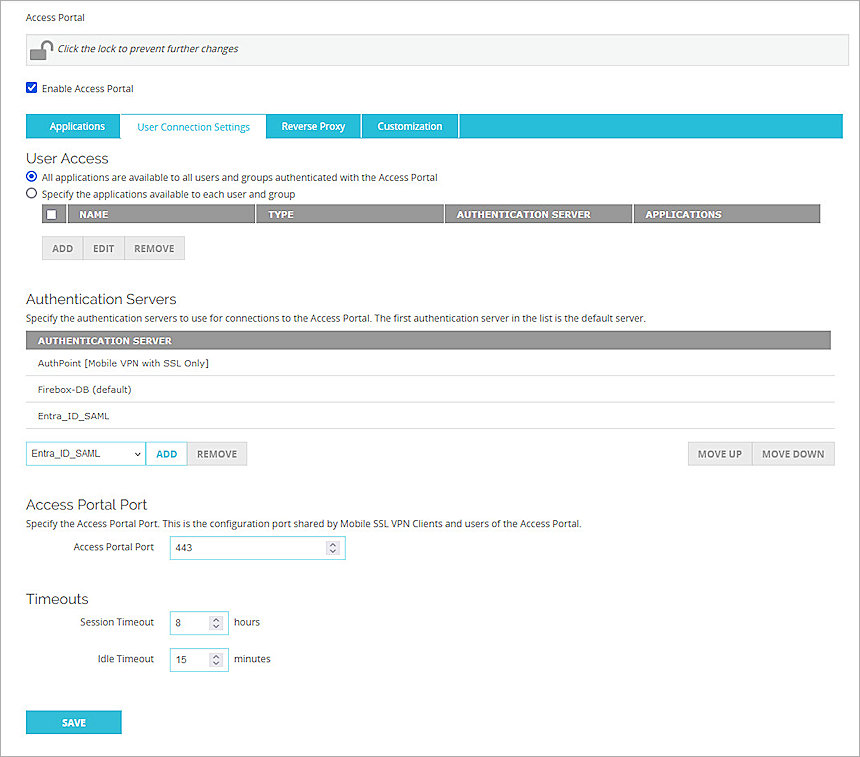The image size is (860, 757).
Task: Increment the Access Portal Port value
Action: 333,543
